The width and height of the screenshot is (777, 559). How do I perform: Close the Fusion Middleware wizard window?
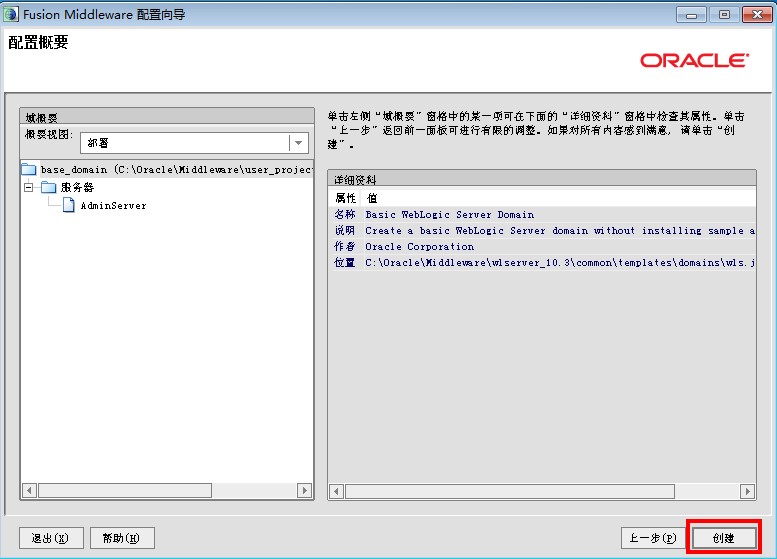coord(757,15)
